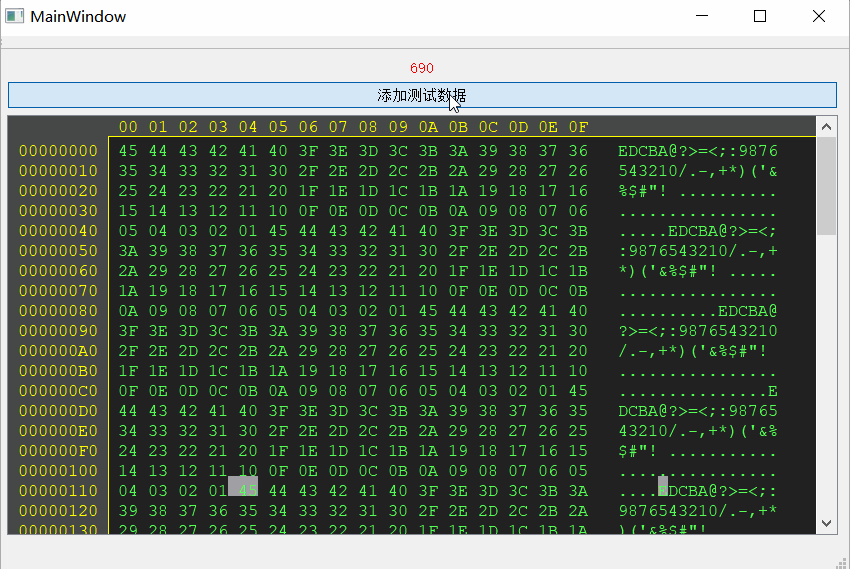Select address row 000000C0
This screenshot has width=850, height=569.
(58, 391)
